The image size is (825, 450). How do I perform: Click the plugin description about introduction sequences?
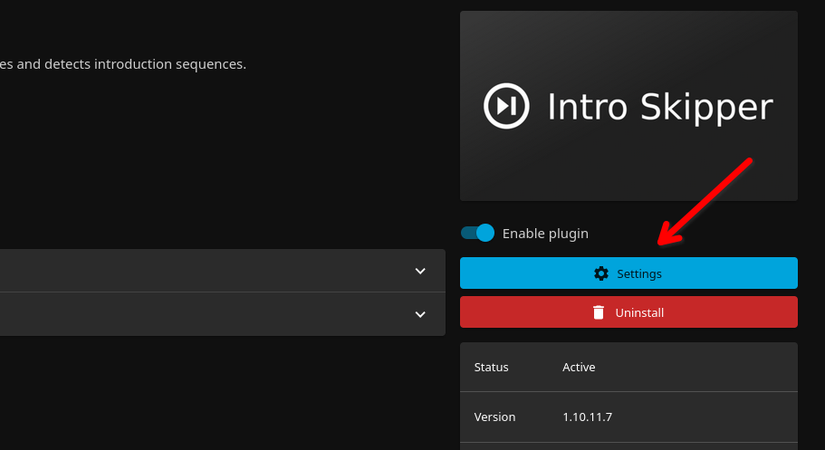coord(122,64)
